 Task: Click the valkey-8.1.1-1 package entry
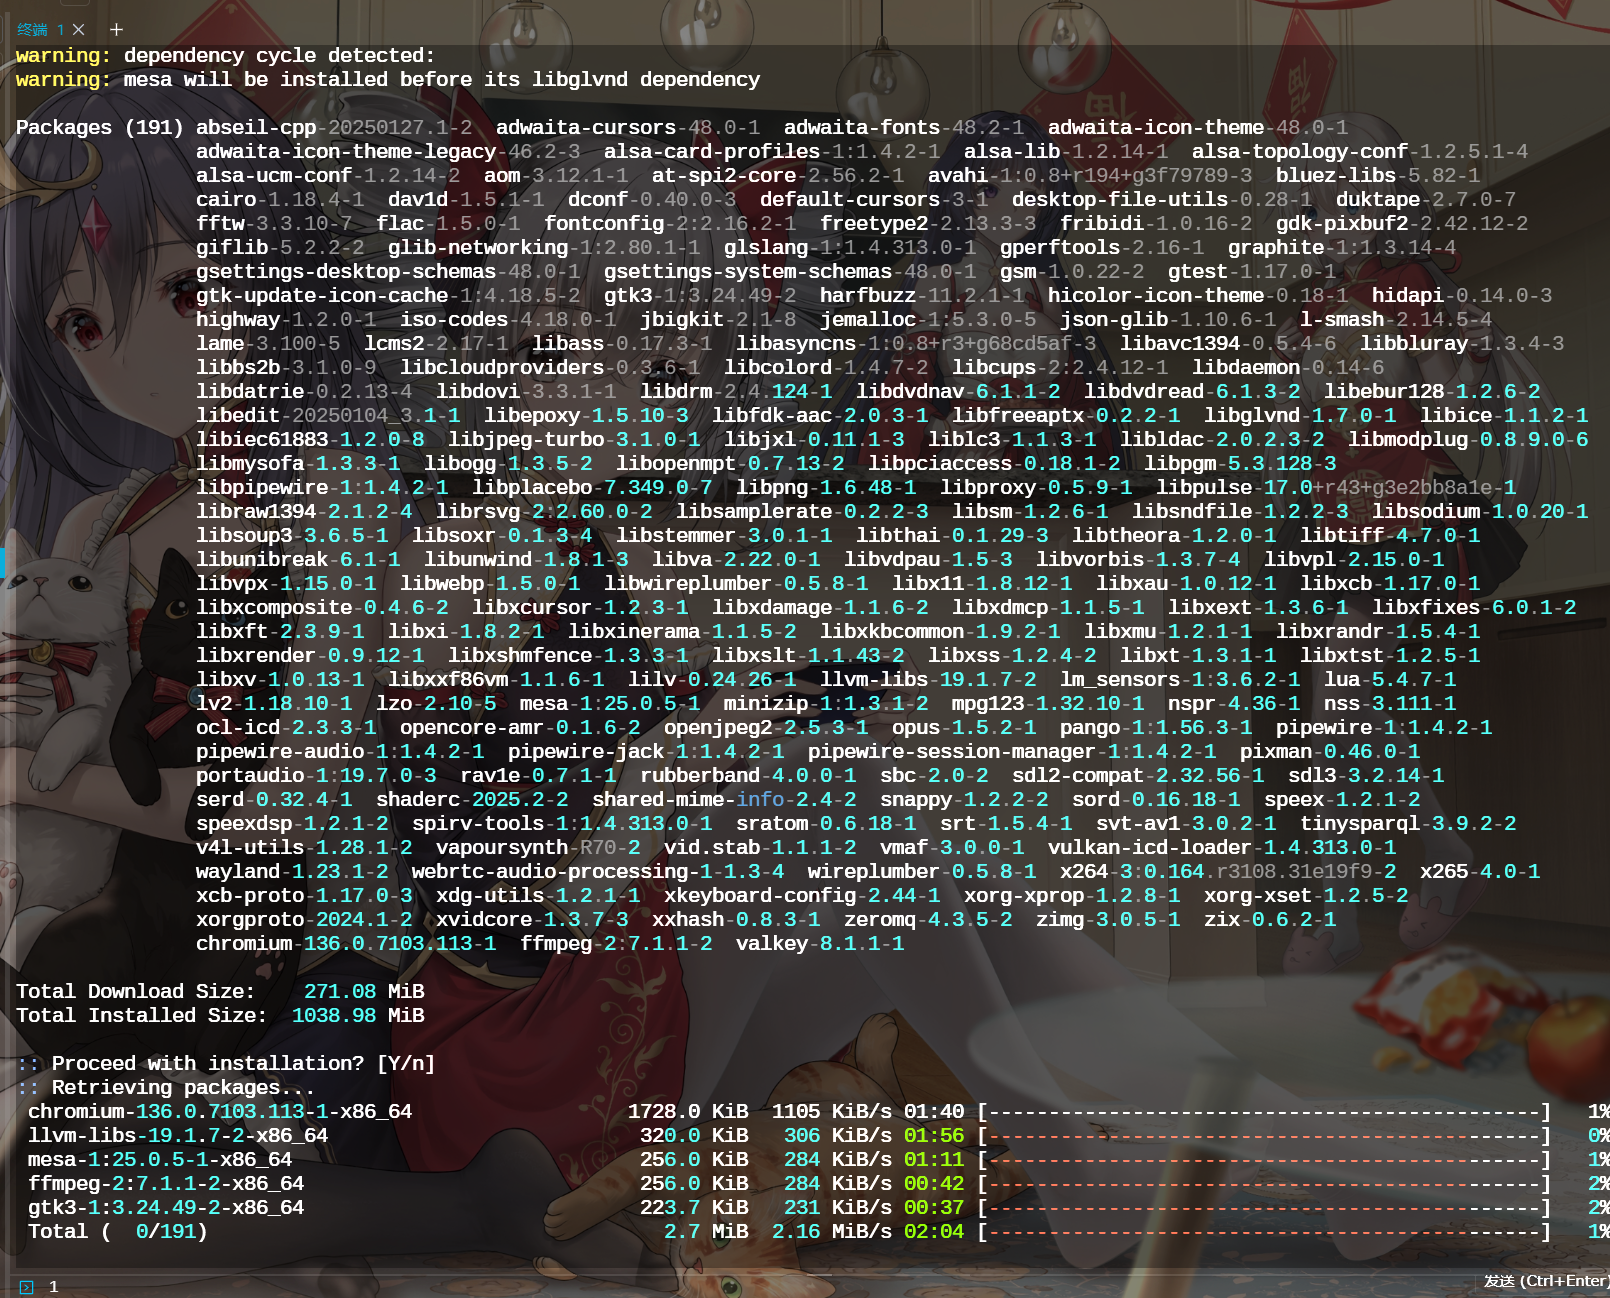point(819,944)
